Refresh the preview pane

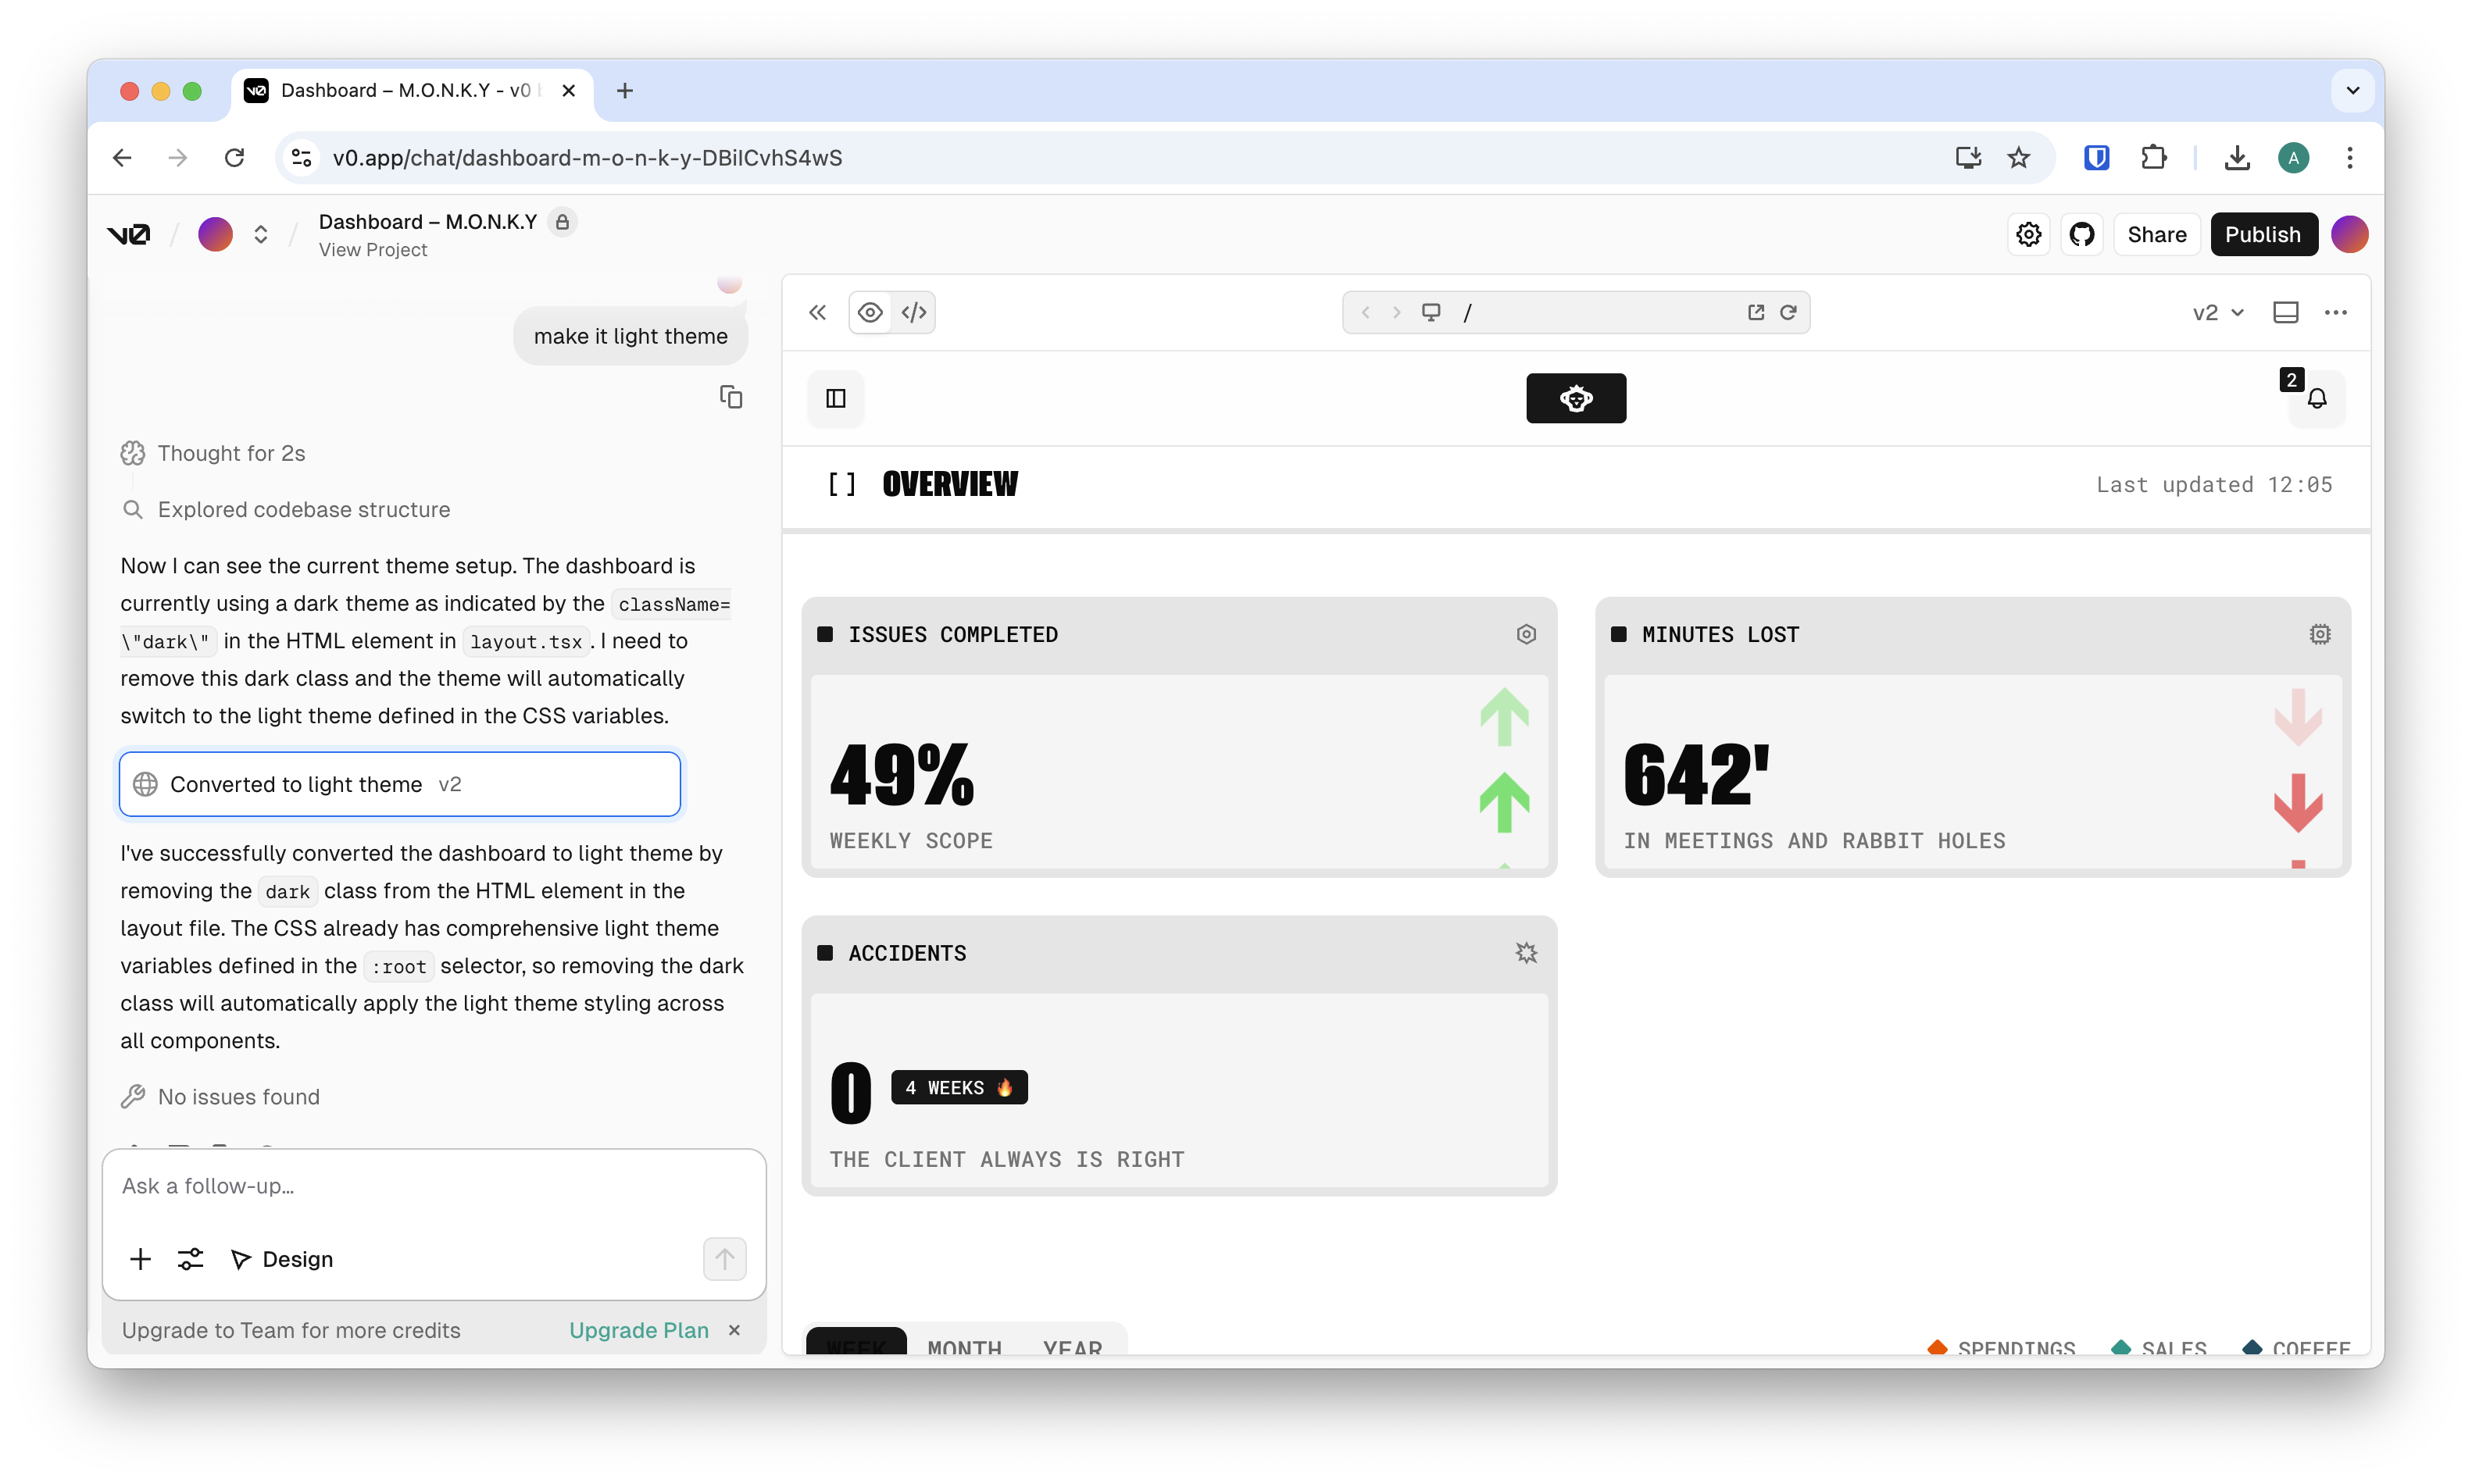pos(1789,313)
